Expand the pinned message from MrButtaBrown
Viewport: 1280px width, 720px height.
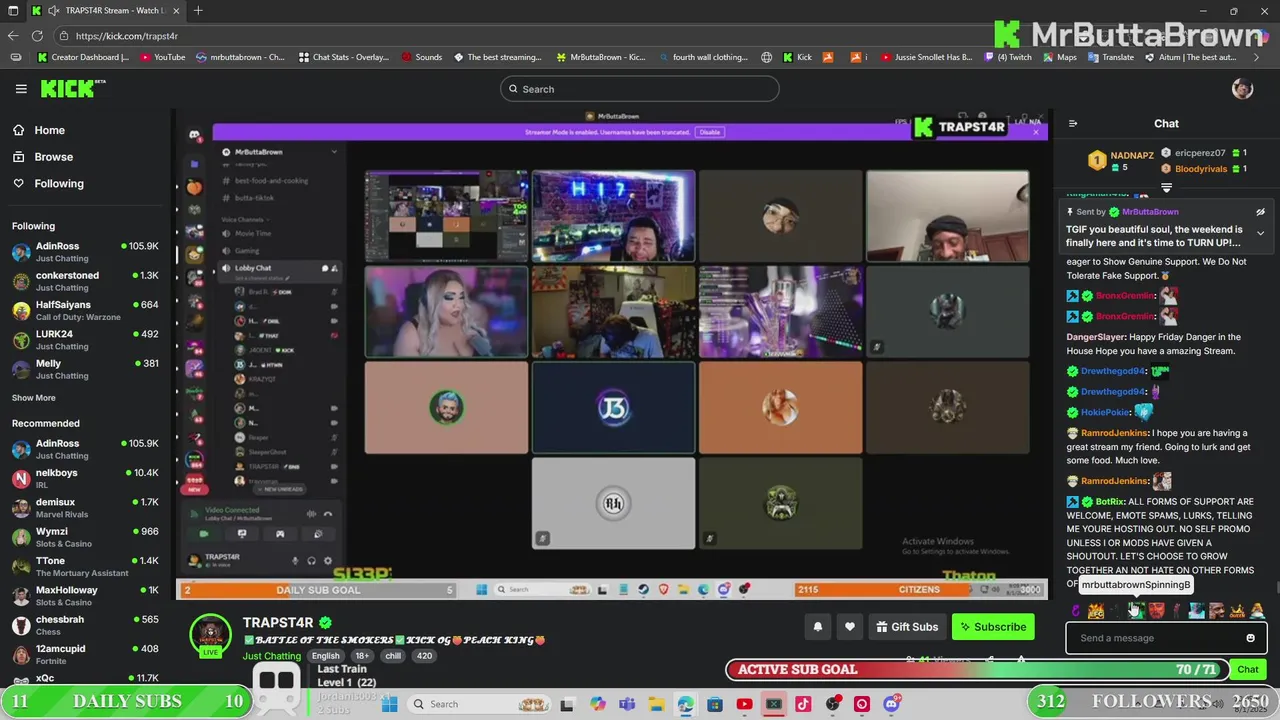pyautogui.click(x=1260, y=233)
